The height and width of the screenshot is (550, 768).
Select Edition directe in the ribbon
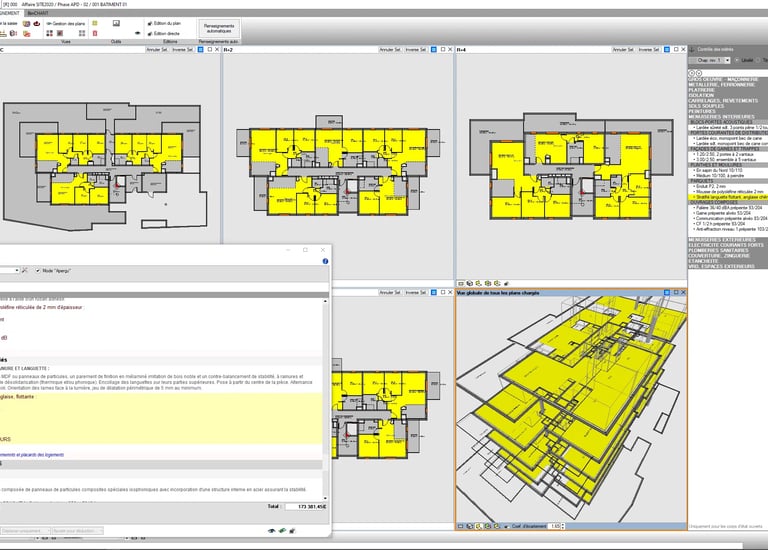(163, 33)
